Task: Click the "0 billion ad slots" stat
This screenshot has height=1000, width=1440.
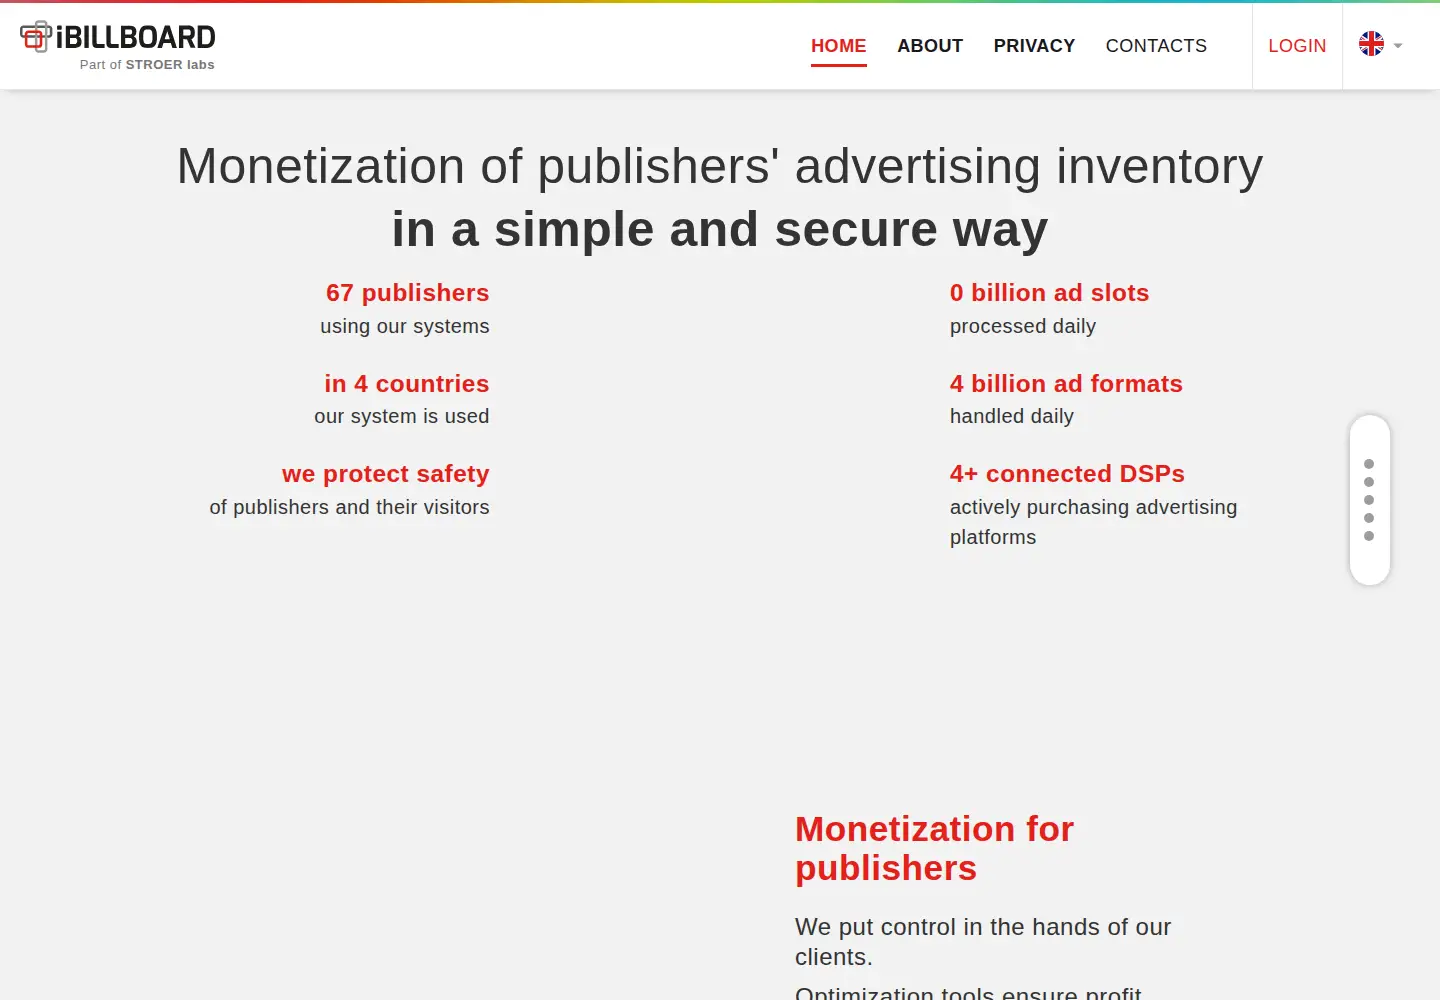Action: pos(1049,293)
